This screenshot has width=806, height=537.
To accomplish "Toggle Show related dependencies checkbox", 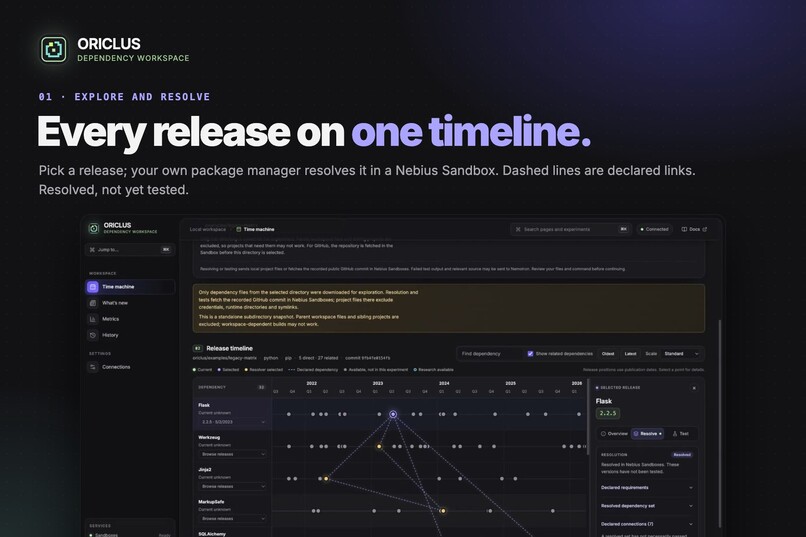I will (530, 354).
